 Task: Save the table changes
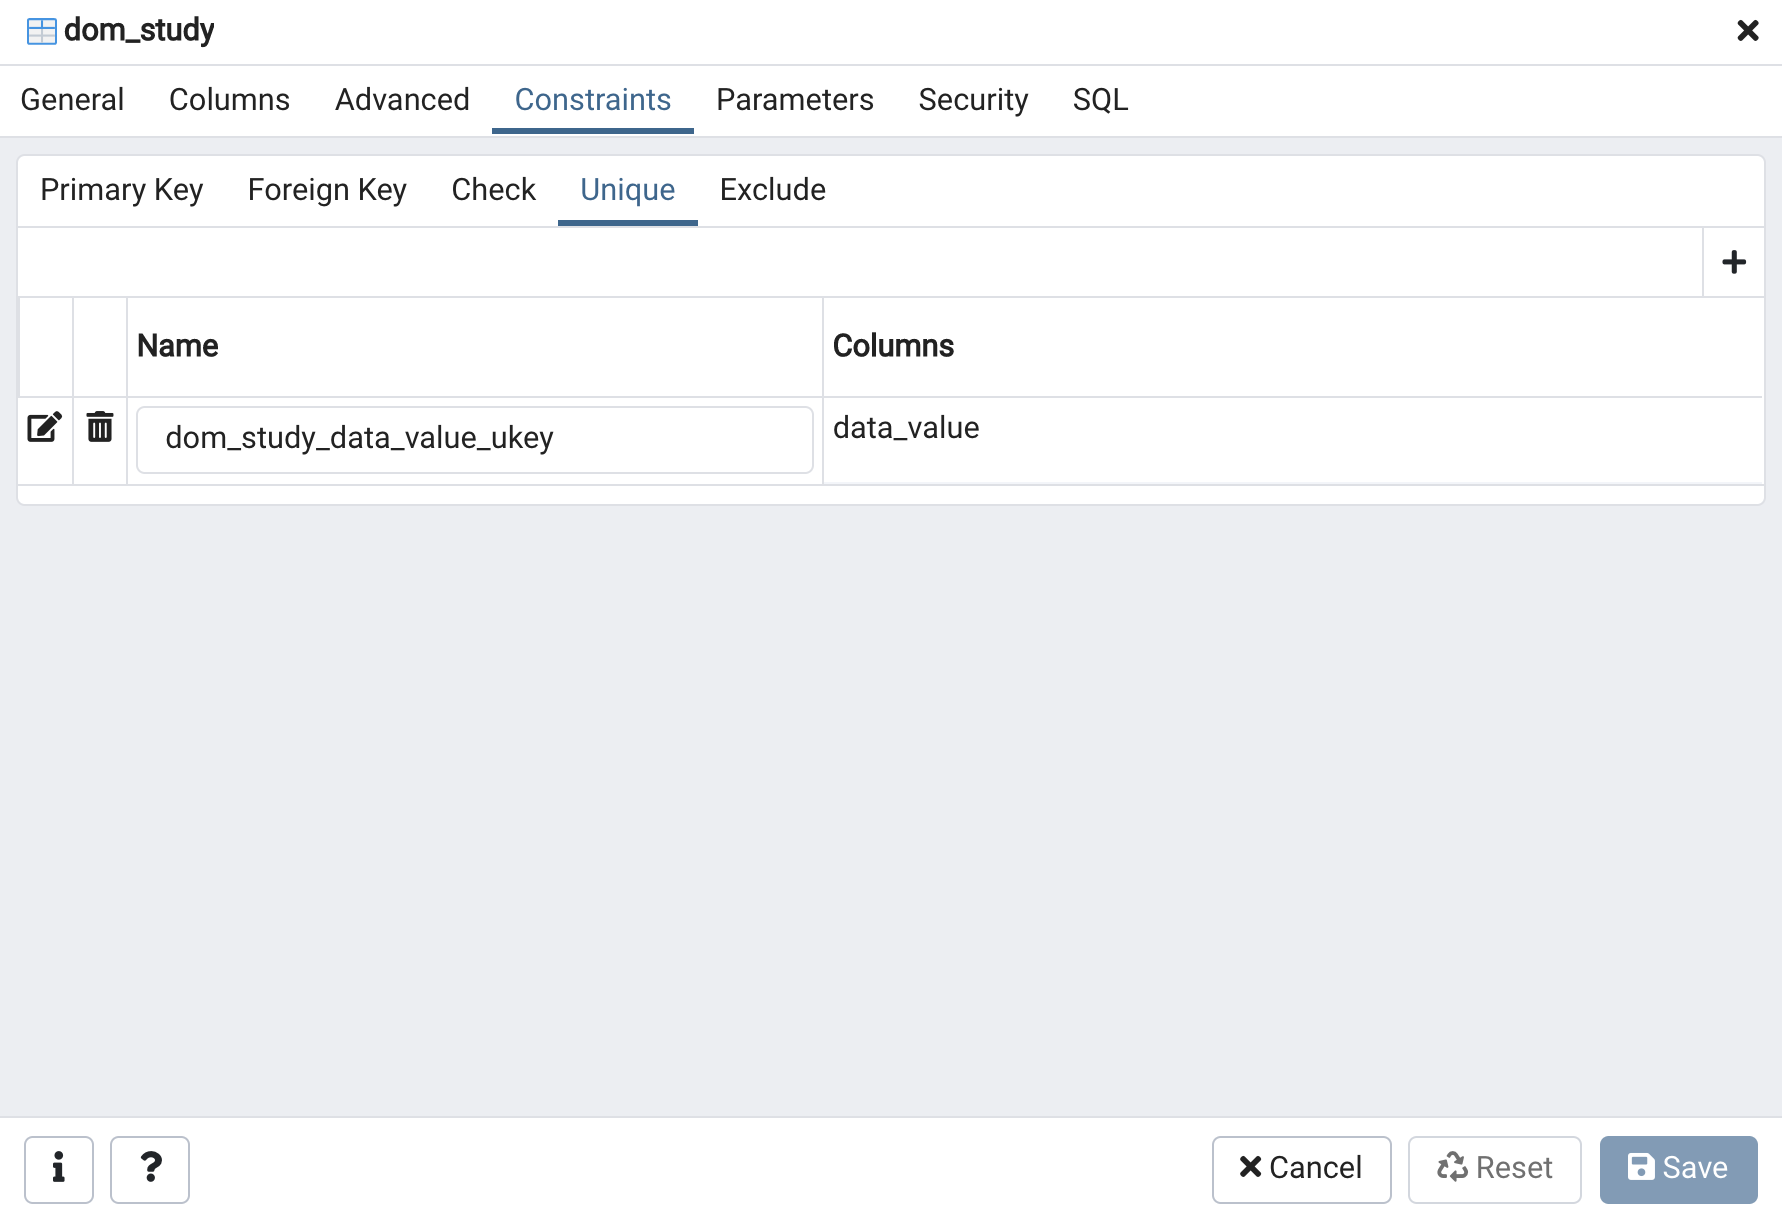1677,1168
